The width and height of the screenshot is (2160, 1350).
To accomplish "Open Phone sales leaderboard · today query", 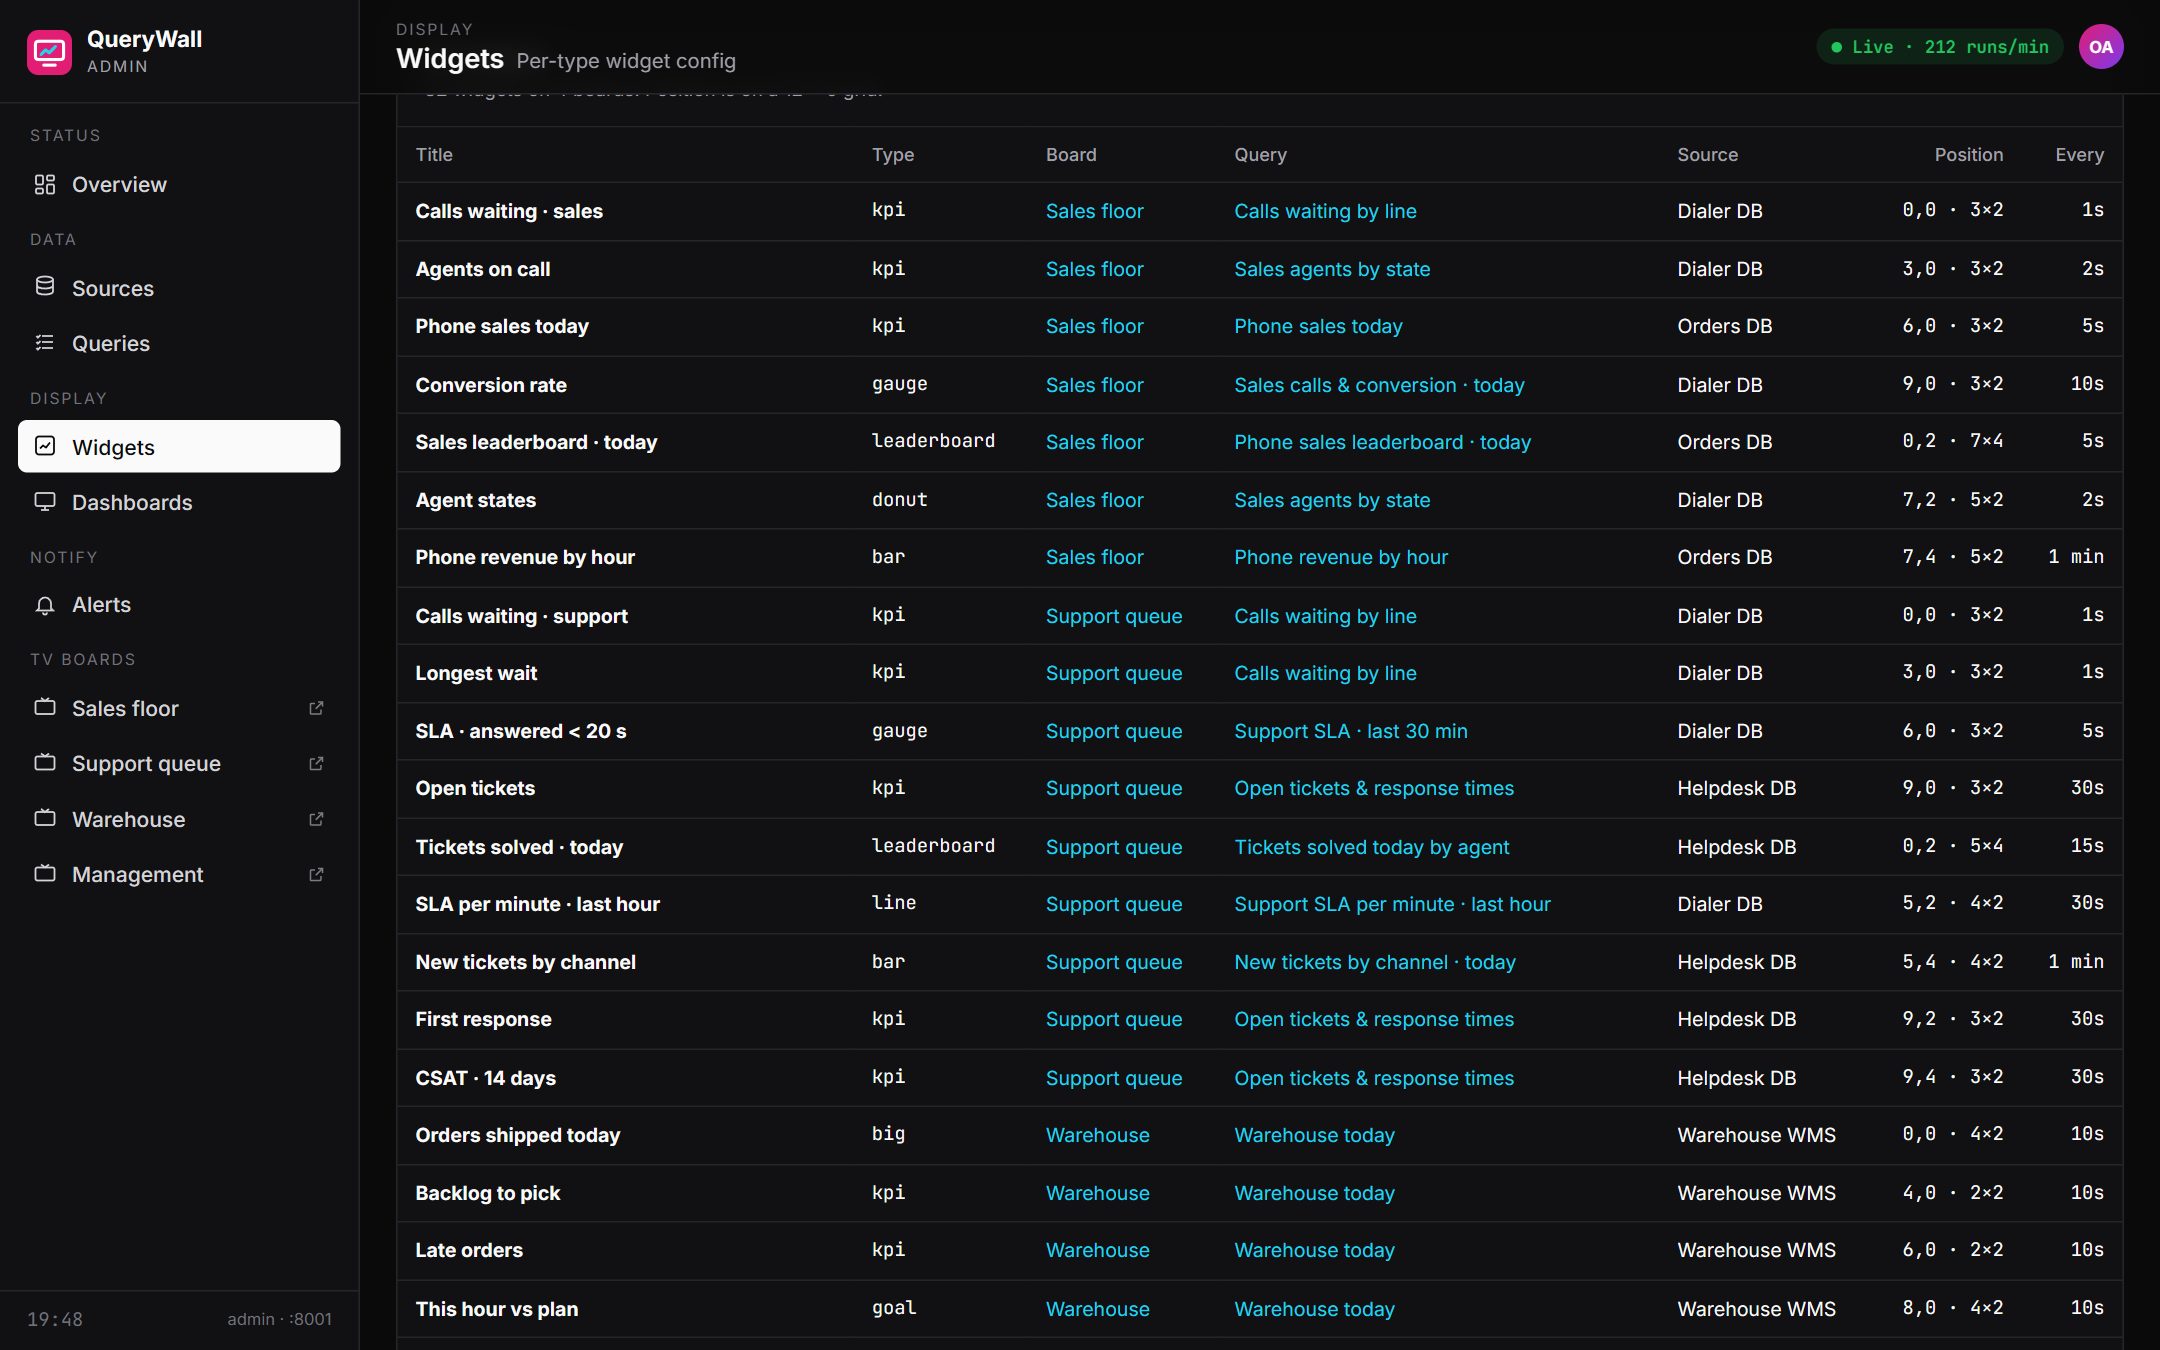I will pyautogui.click(x=1382, y=442).
